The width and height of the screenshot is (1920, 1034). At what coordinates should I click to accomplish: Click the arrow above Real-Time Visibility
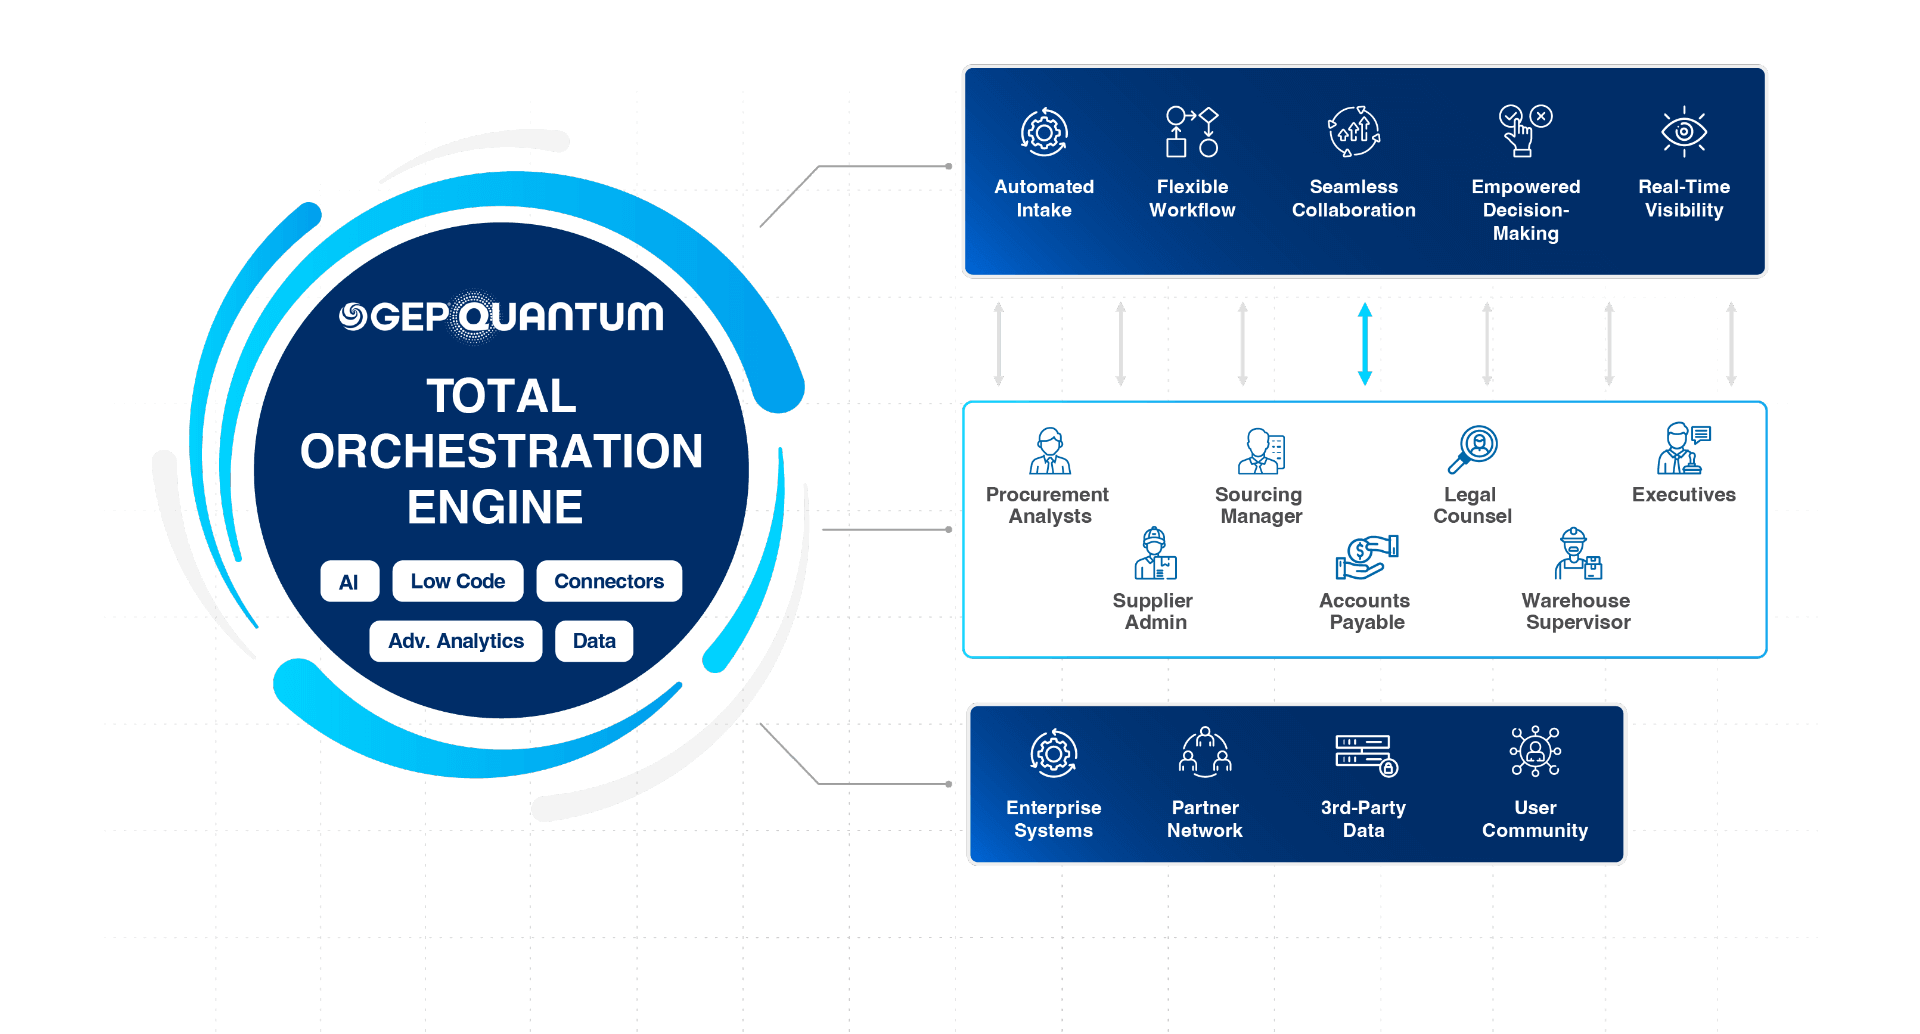click(x=1731, y=345)
